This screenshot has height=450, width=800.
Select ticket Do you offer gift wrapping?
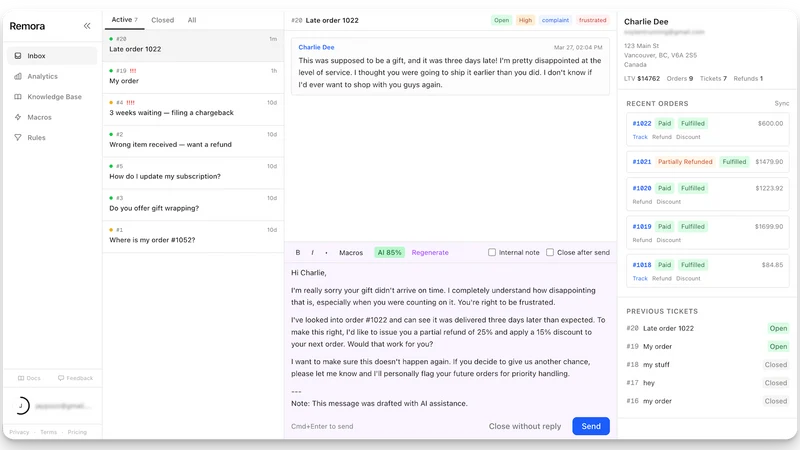coord(193,203)
